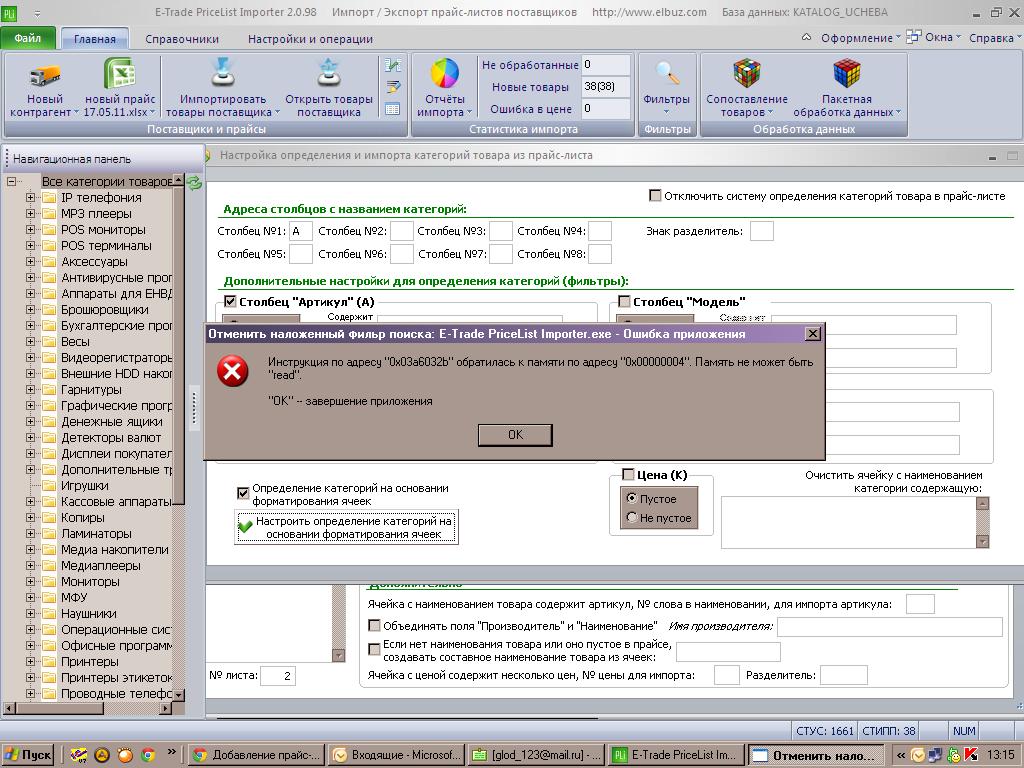
Task: Select the Пустое radio button
Action: click(632, 498)
